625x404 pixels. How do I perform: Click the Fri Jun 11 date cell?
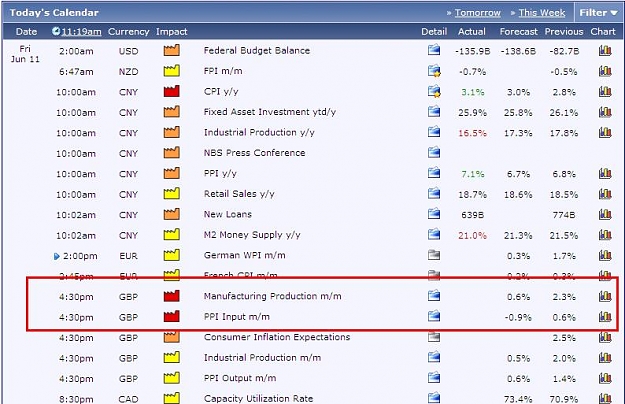coord(25,54)
